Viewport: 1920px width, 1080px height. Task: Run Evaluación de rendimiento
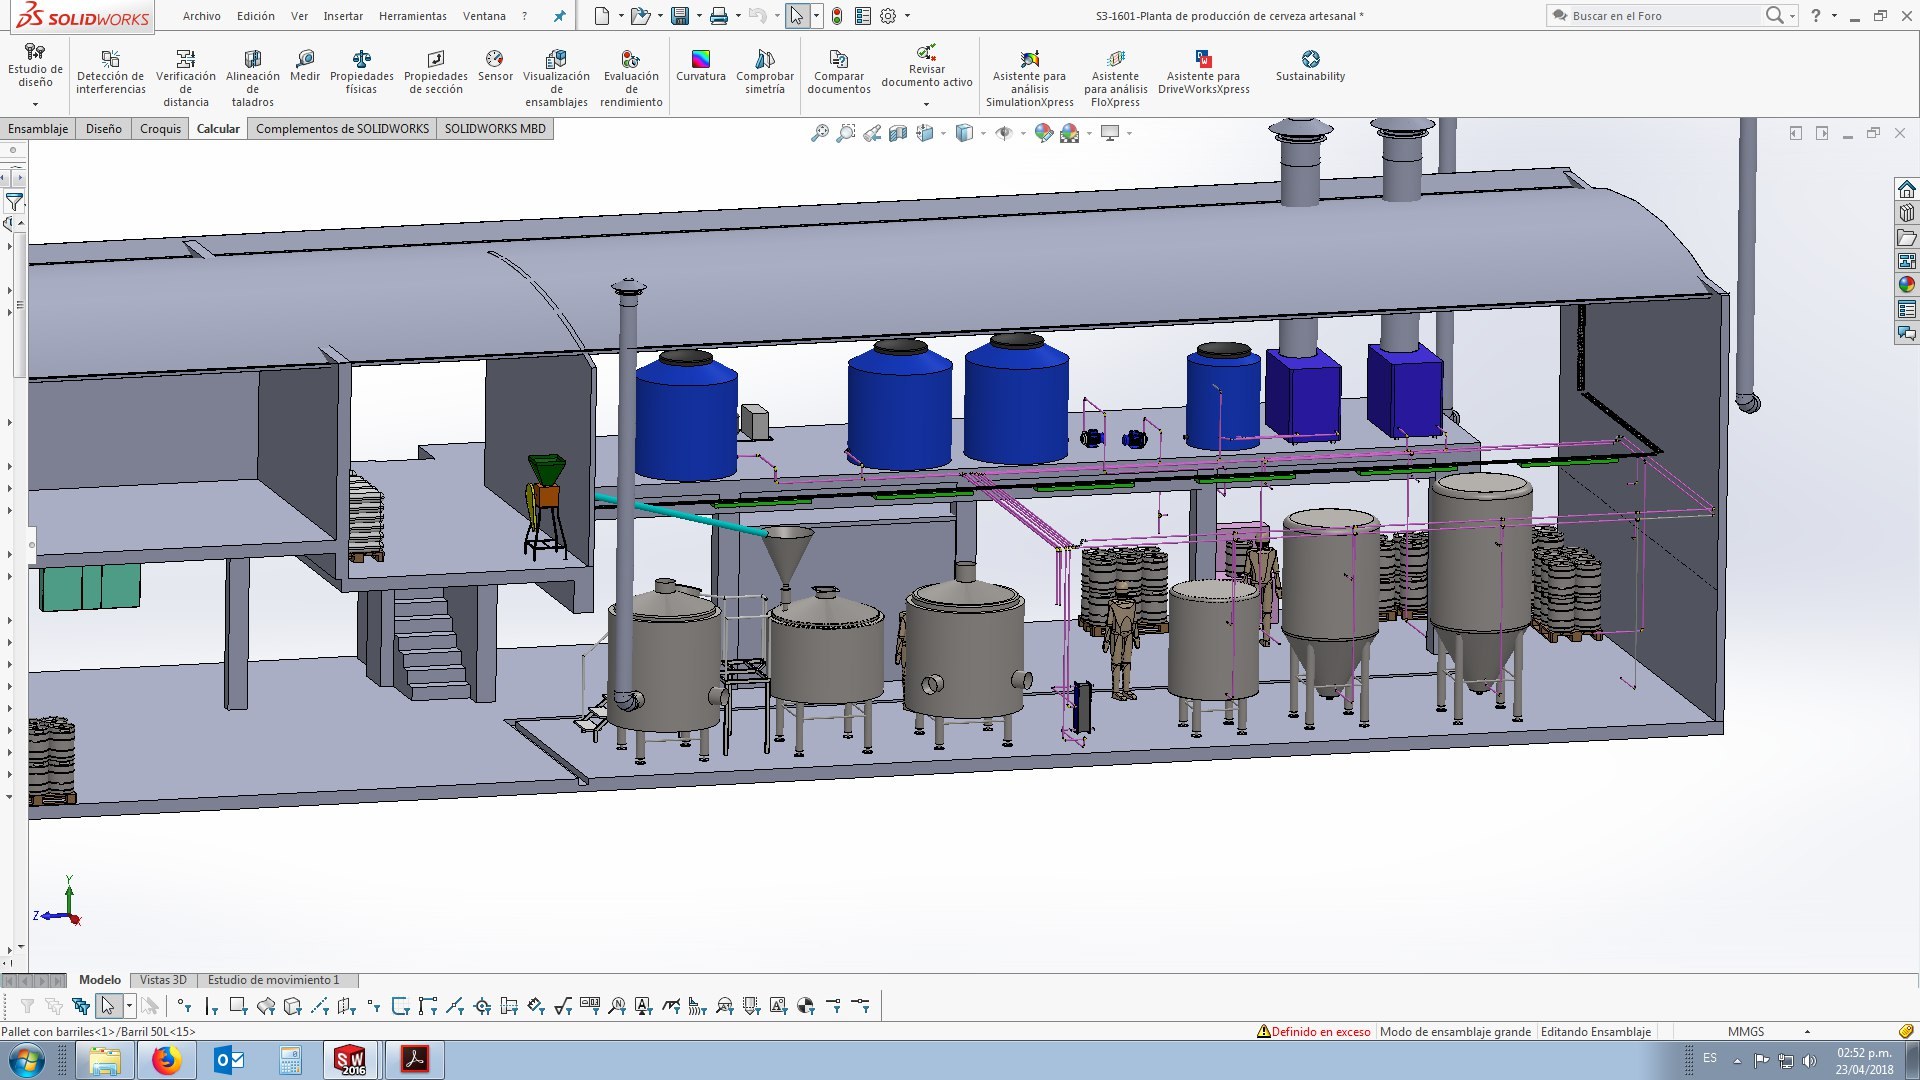[x=631, y=78]
